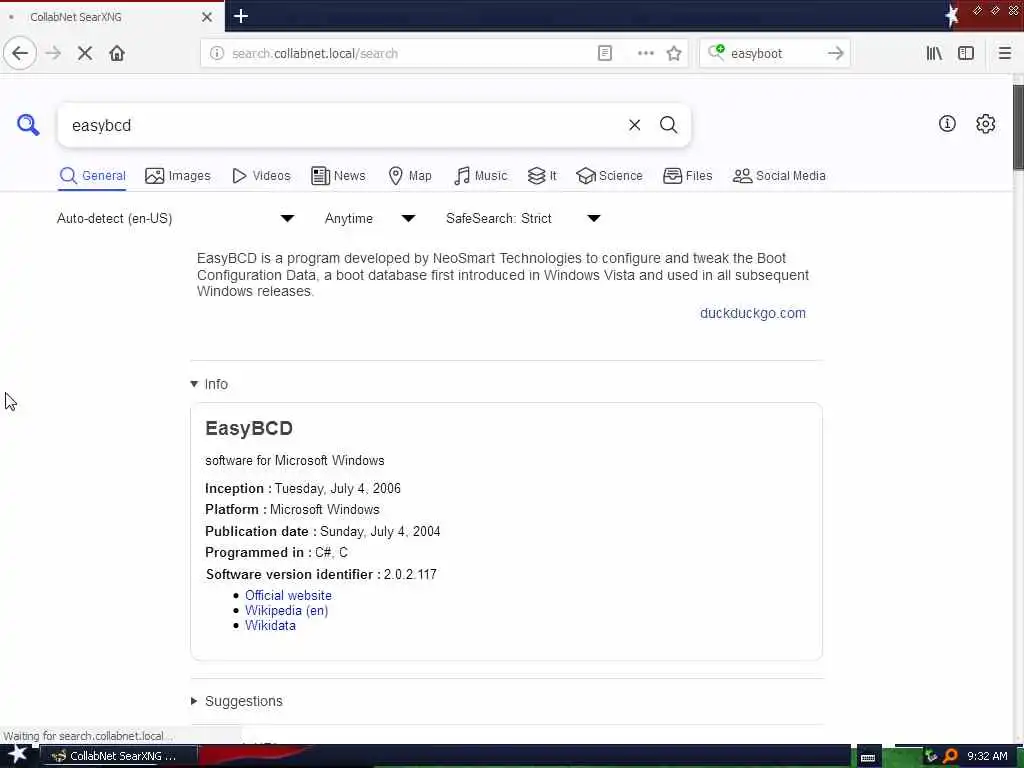The image size is (1024, 768).
Task: Open SearXNG preferences gear icon
Action: [985, 123]
